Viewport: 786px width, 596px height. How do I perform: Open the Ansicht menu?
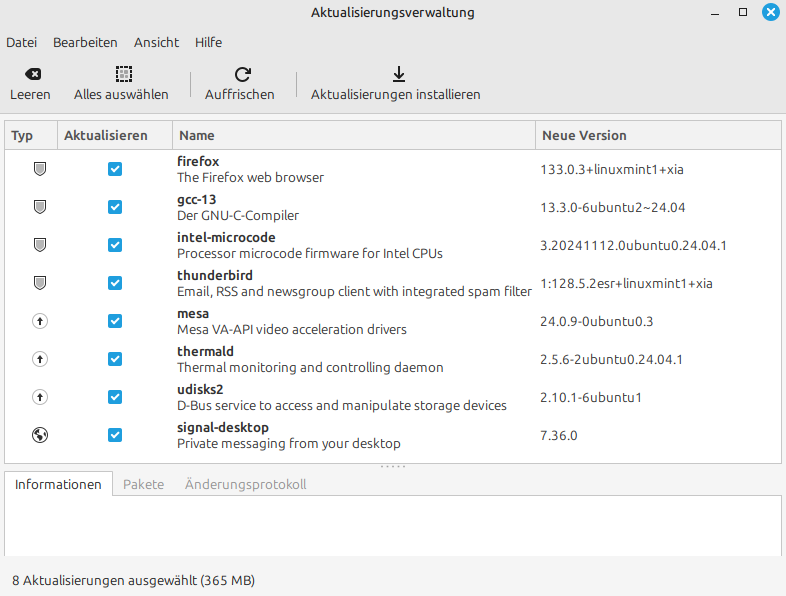156,43
